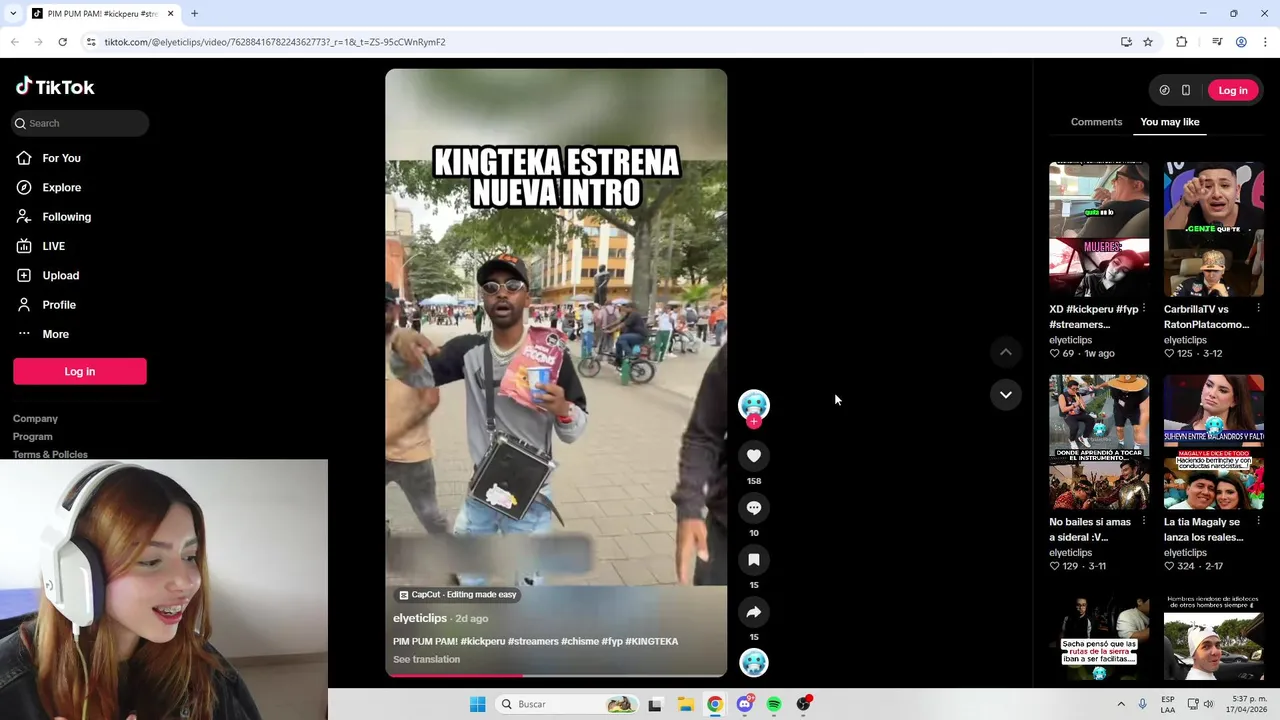Switch to the Comments tab
1280x720 pixels.
pyautogui.click(x=1096, y=122)
